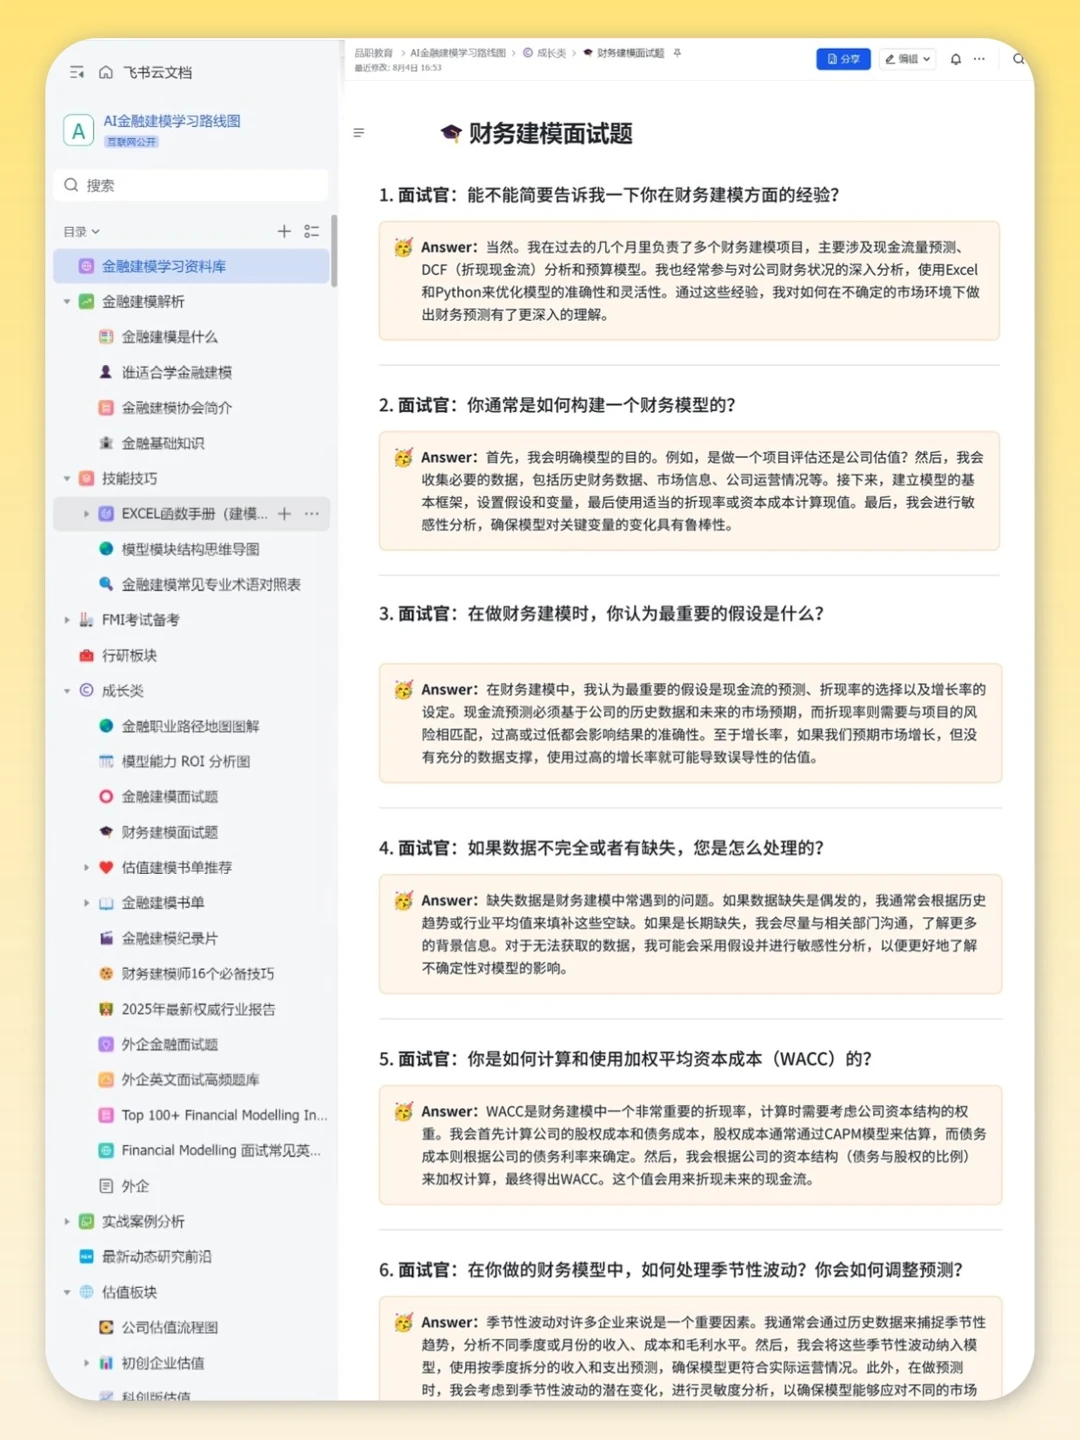Open the 编辑 dropdown arrow

(x=927, y=59)
